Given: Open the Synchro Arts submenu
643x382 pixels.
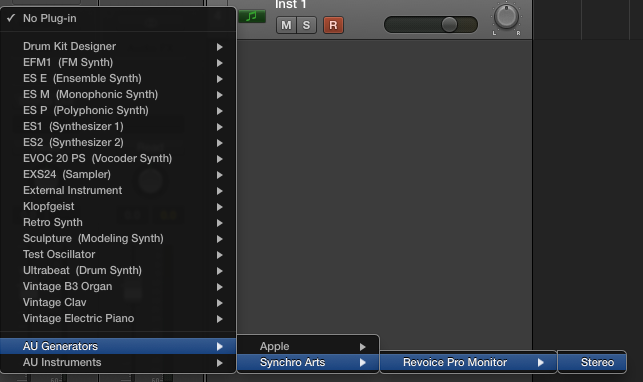Looking at the screenshot, I should point(308,362).
